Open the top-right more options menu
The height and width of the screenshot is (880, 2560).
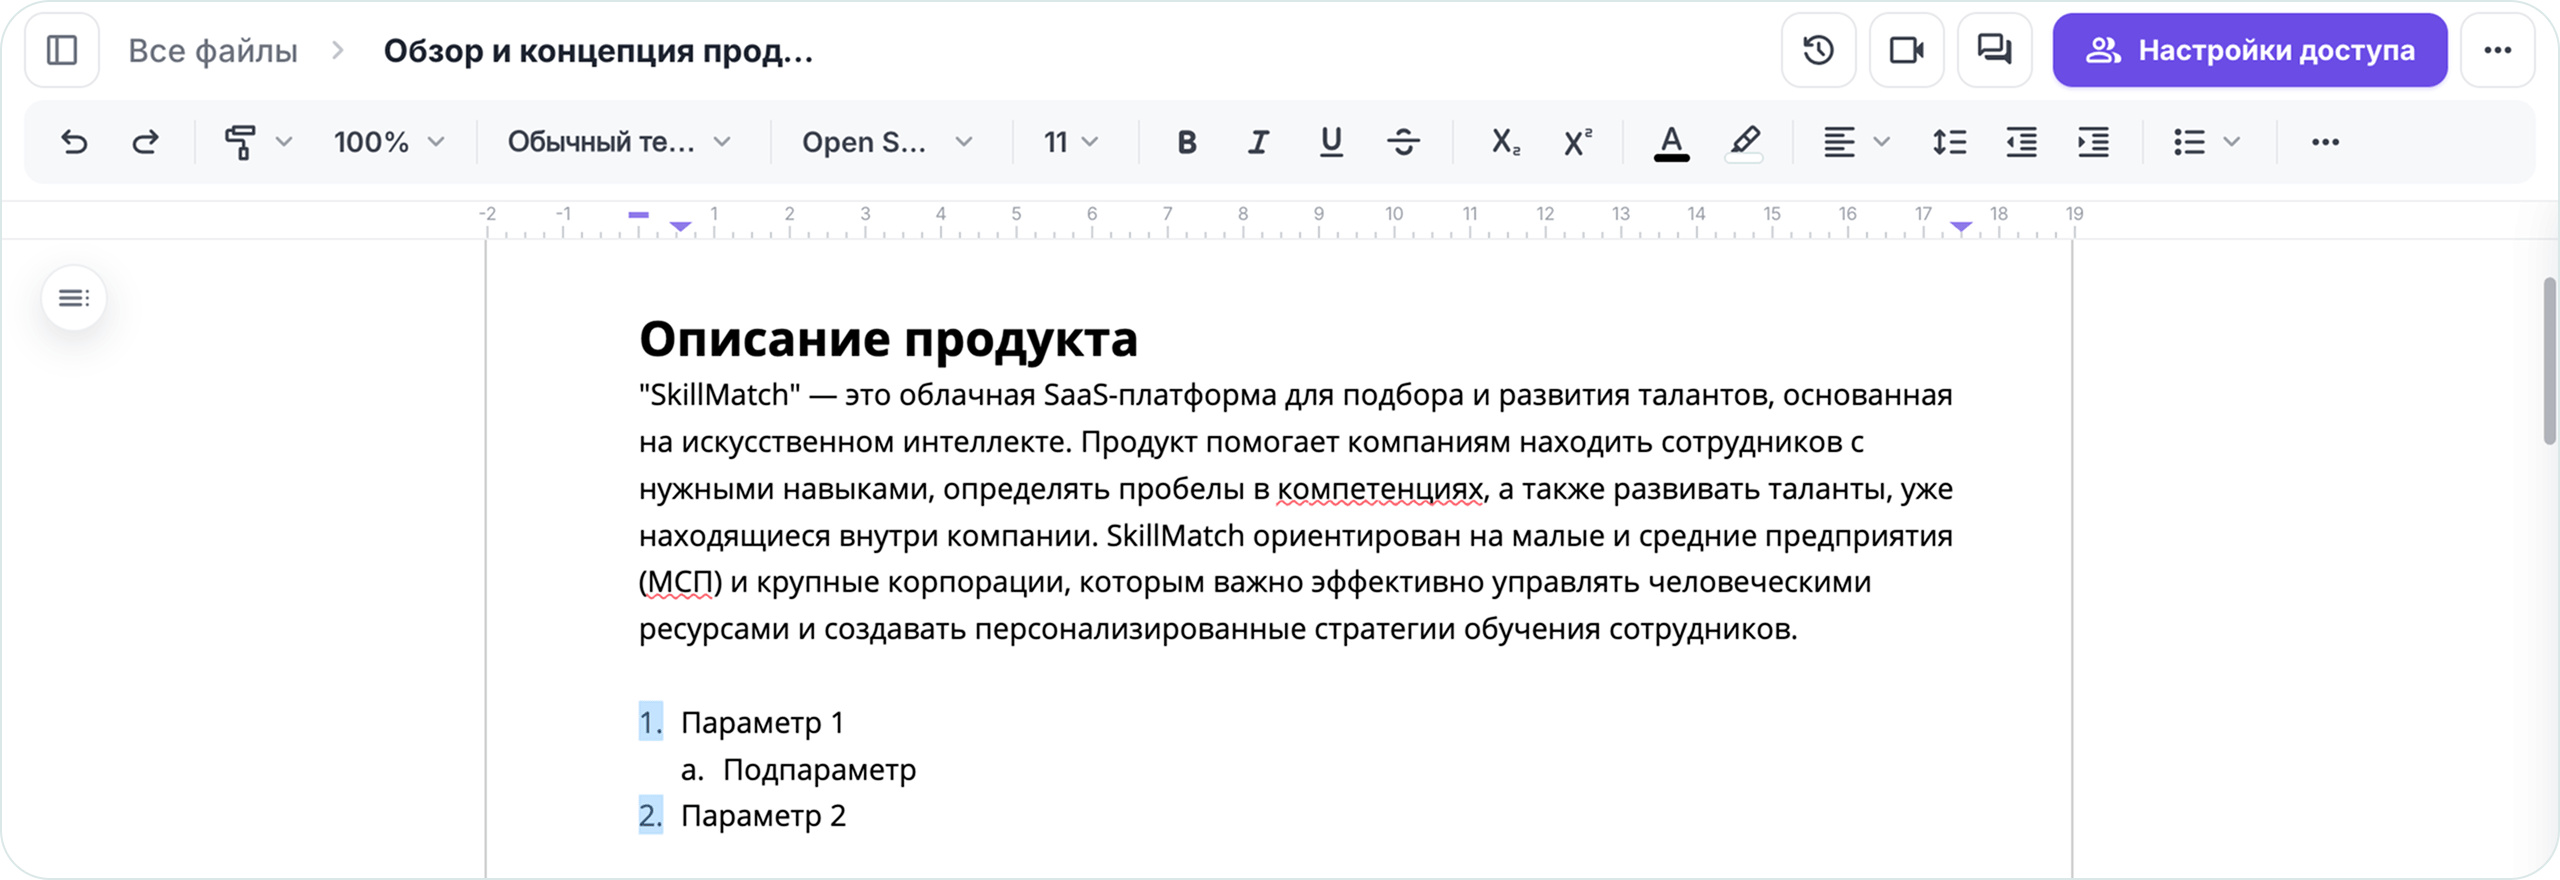[2497, 50]
